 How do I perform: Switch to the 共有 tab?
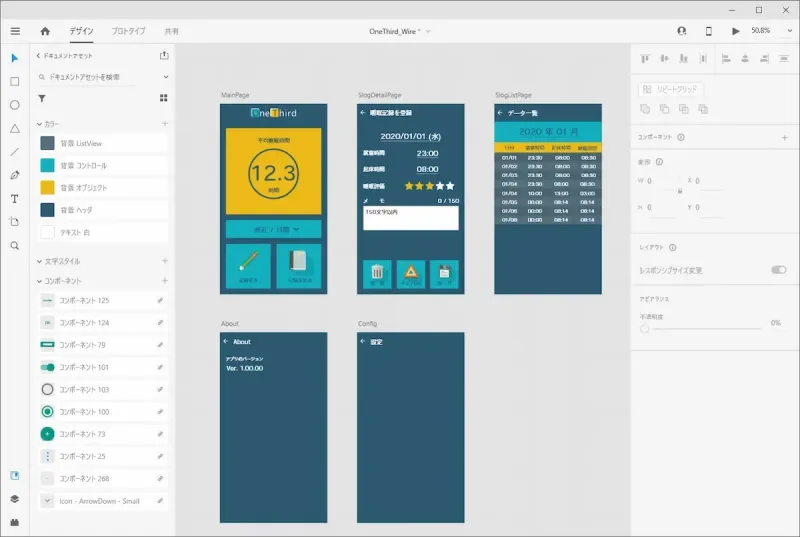coord(171,32)
